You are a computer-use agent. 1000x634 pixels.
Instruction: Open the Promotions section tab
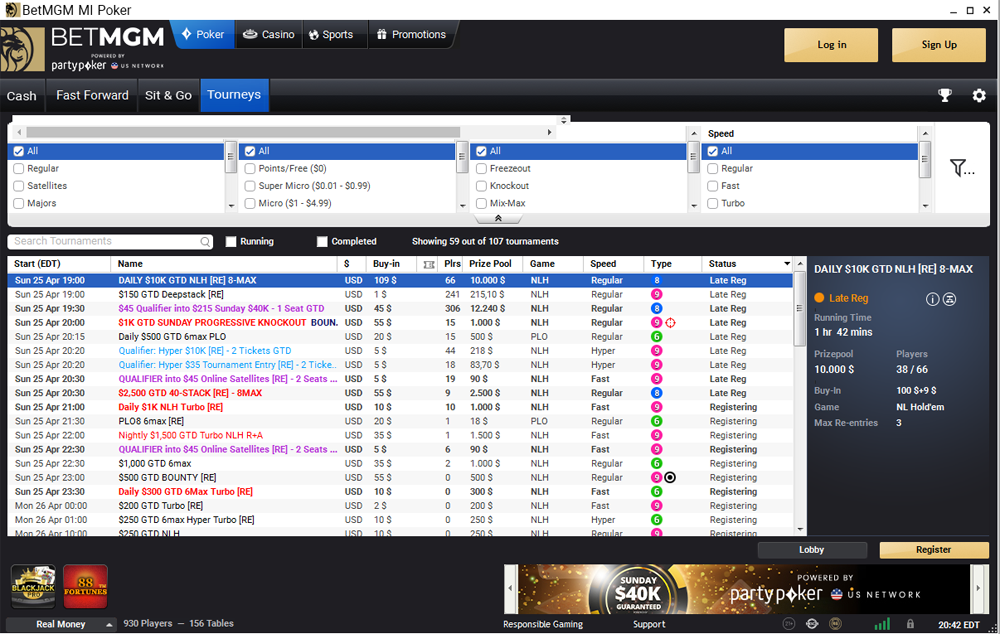click(411, 34)
